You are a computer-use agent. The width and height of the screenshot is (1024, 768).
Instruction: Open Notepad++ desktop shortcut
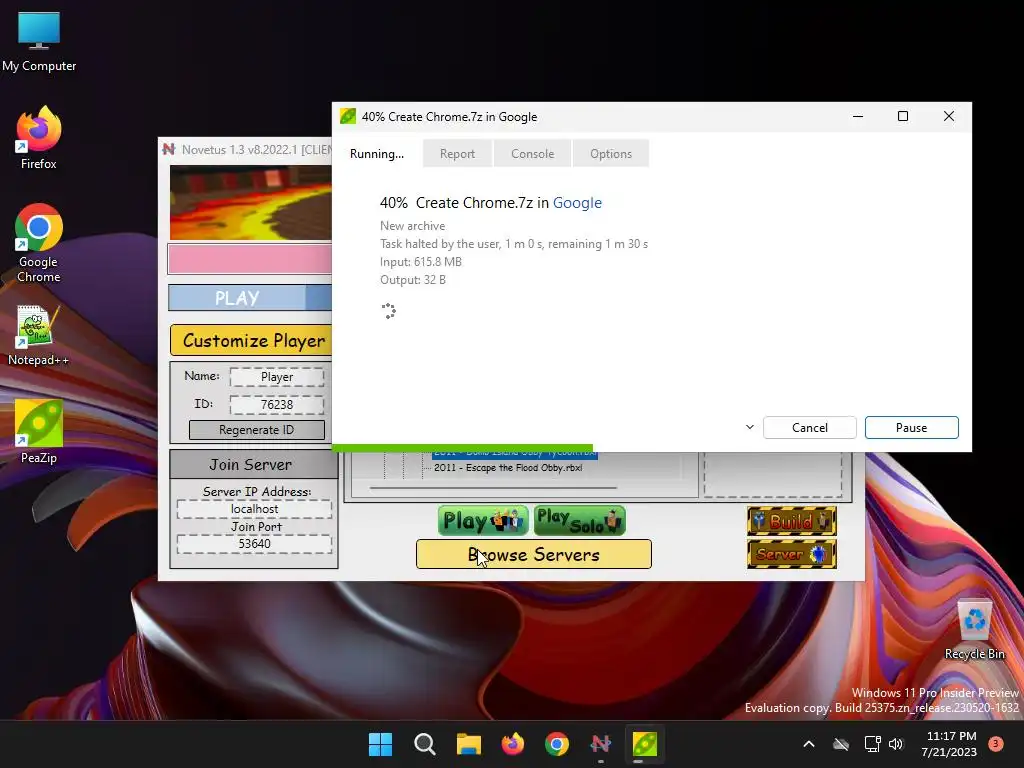[x=39, y=335]
